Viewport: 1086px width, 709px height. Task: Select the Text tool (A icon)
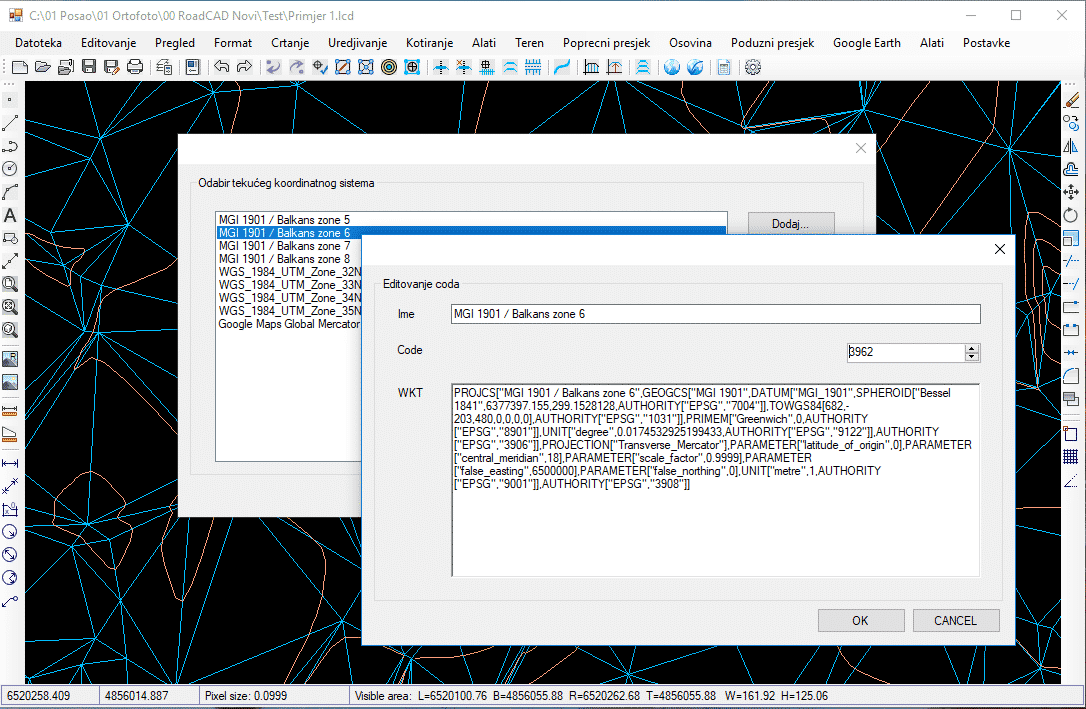coord(10,215)
